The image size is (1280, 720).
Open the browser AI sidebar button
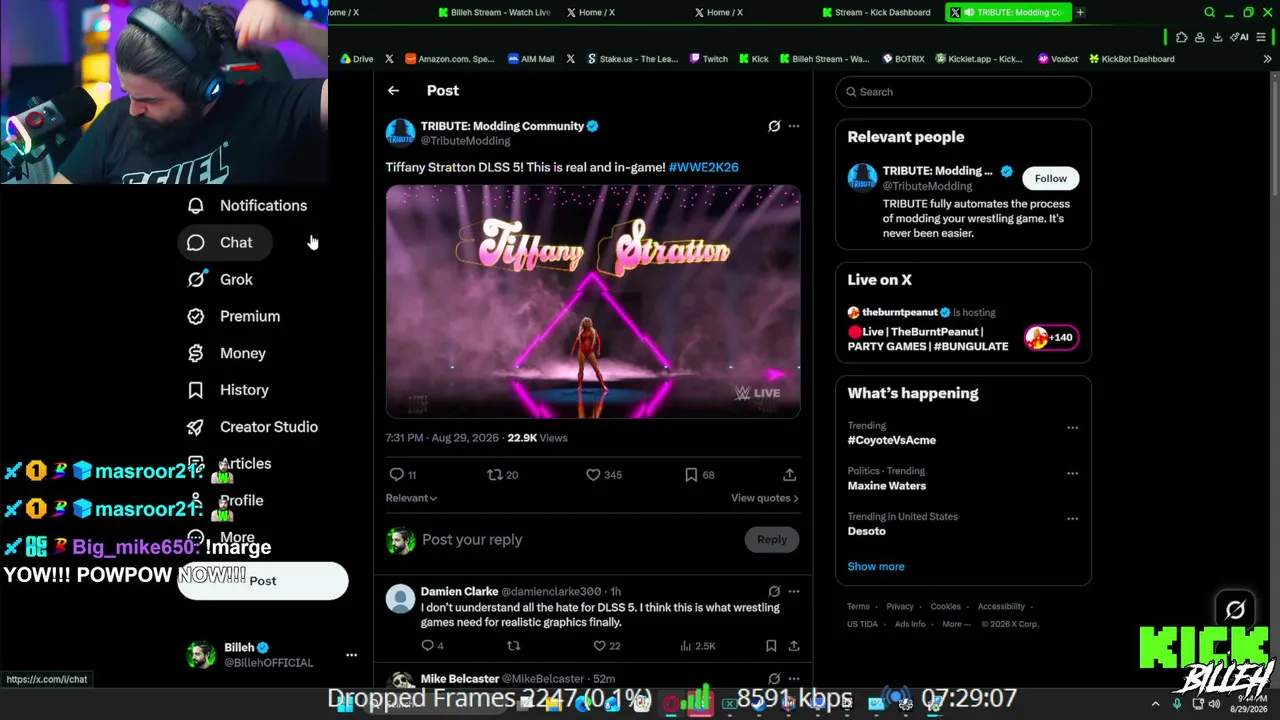click(1239, 37)
